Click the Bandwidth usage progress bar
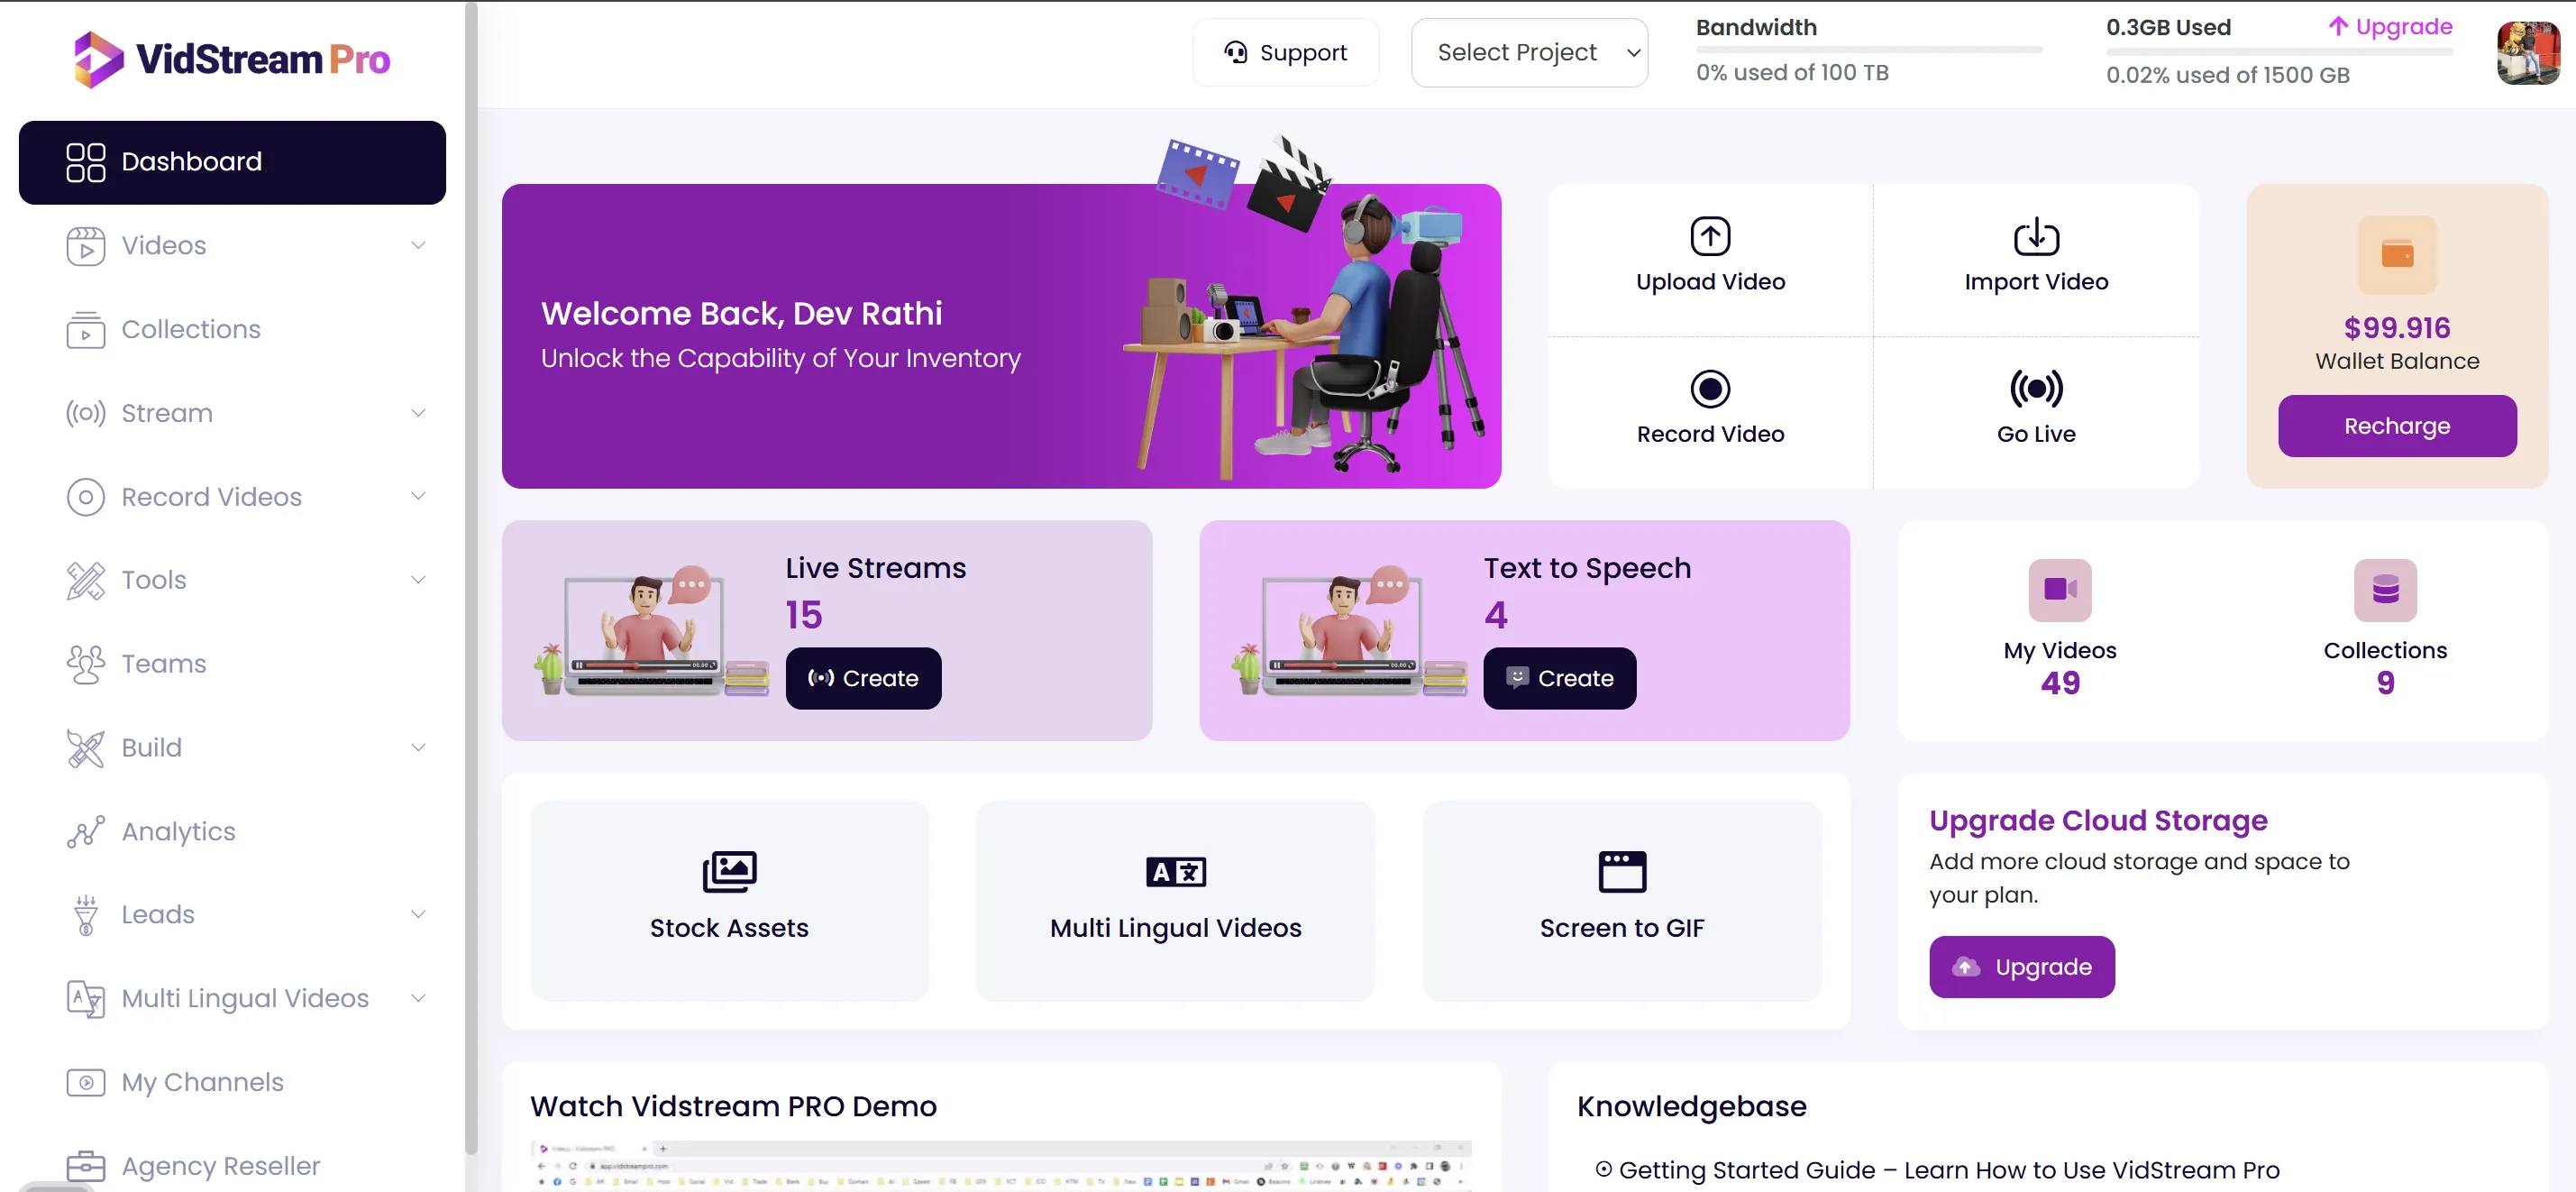Screen dimensions: 2576x1192 [x=1869, y=49]
